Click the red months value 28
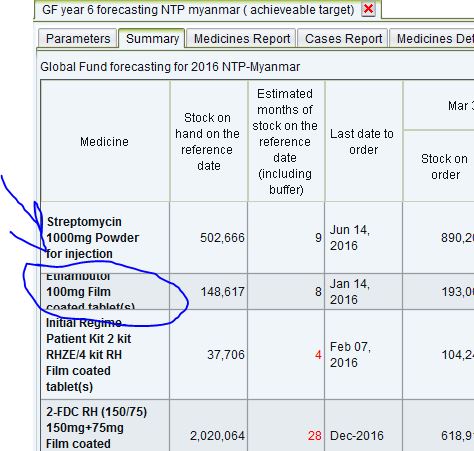Screen dimensions: 474x451 click(315, 436)
